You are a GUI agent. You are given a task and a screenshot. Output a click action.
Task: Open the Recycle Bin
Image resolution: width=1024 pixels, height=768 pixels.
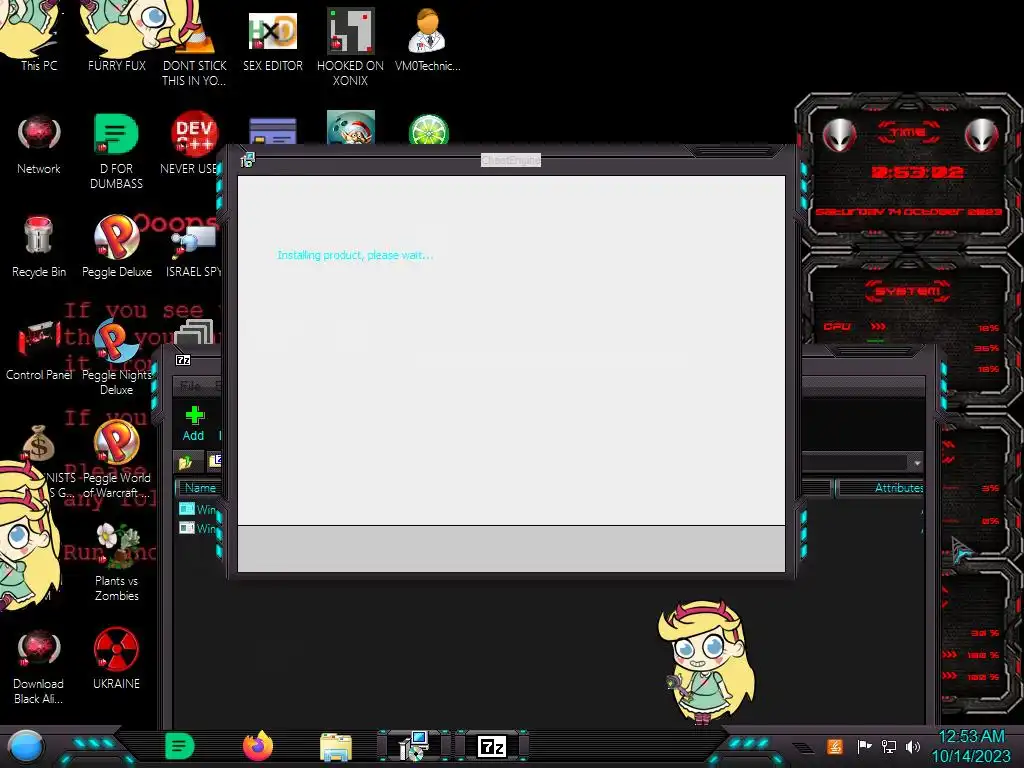[39, 247]
